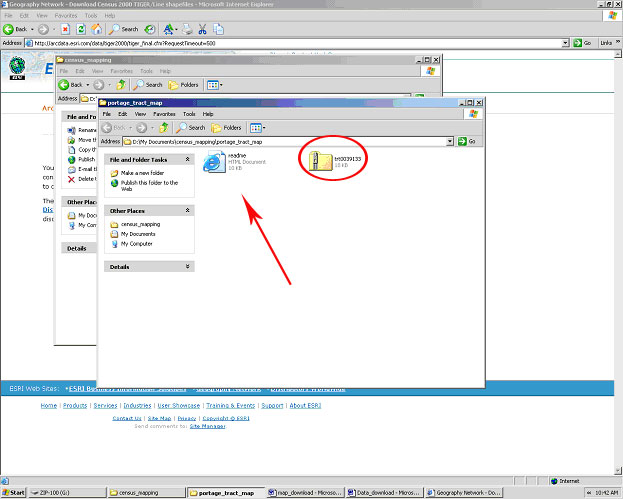
Task: Click Cut scissors icon in Internet Explorer toolbar
Action: click(203, 29)
